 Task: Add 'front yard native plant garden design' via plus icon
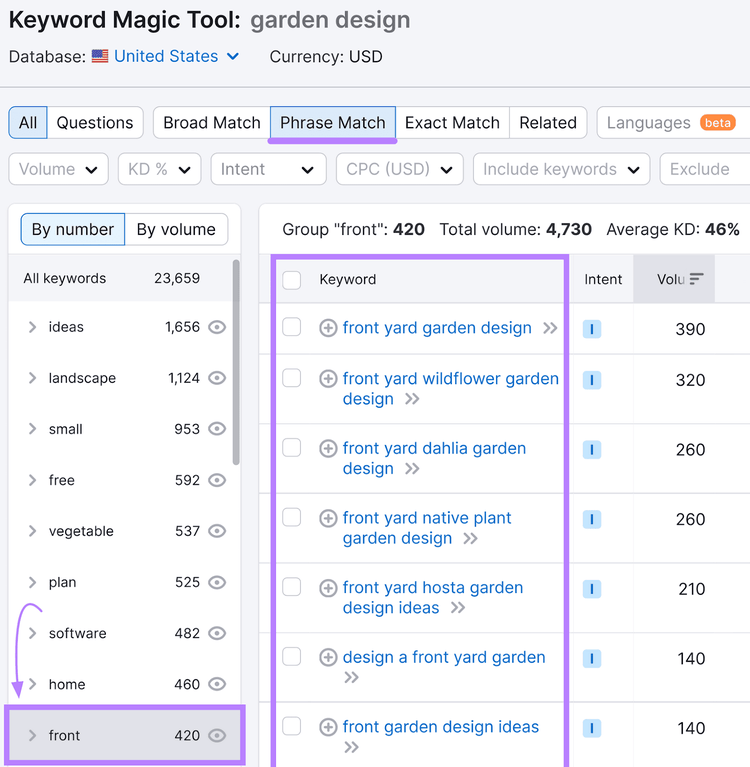tap(328, 518)
